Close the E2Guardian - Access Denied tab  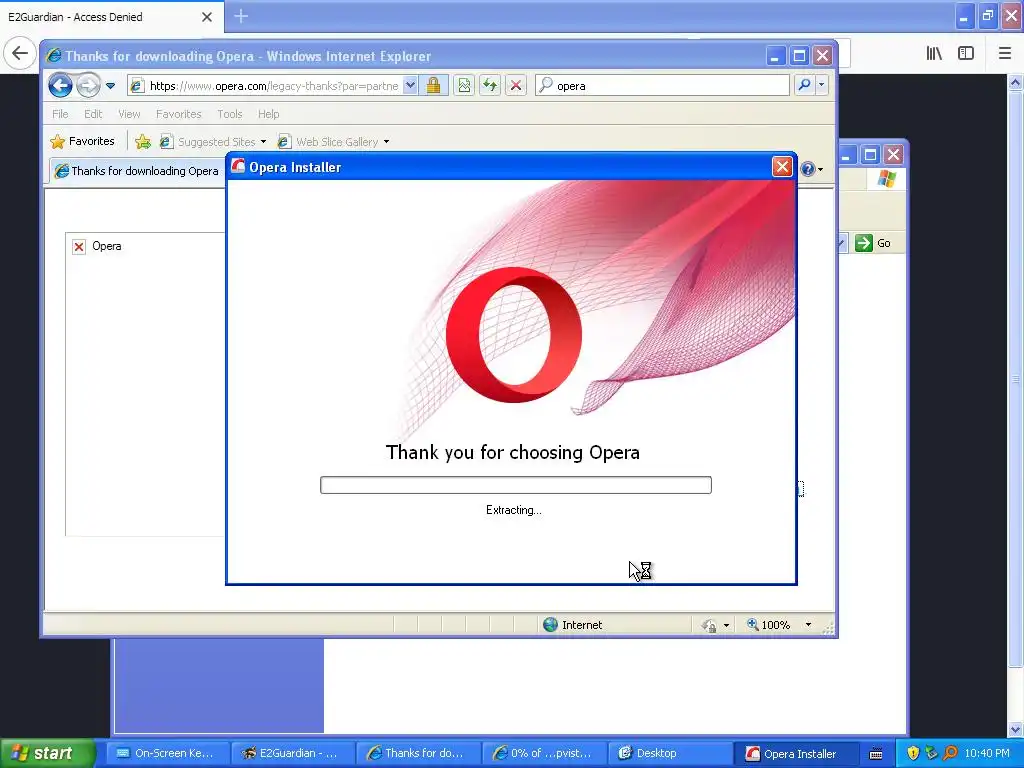[206, 17]
